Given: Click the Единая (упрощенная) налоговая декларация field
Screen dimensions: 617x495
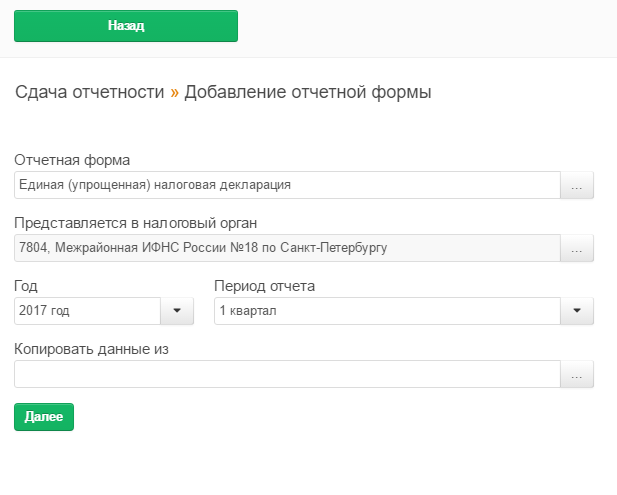Looking at the screenshot, I should pos(285,186).
